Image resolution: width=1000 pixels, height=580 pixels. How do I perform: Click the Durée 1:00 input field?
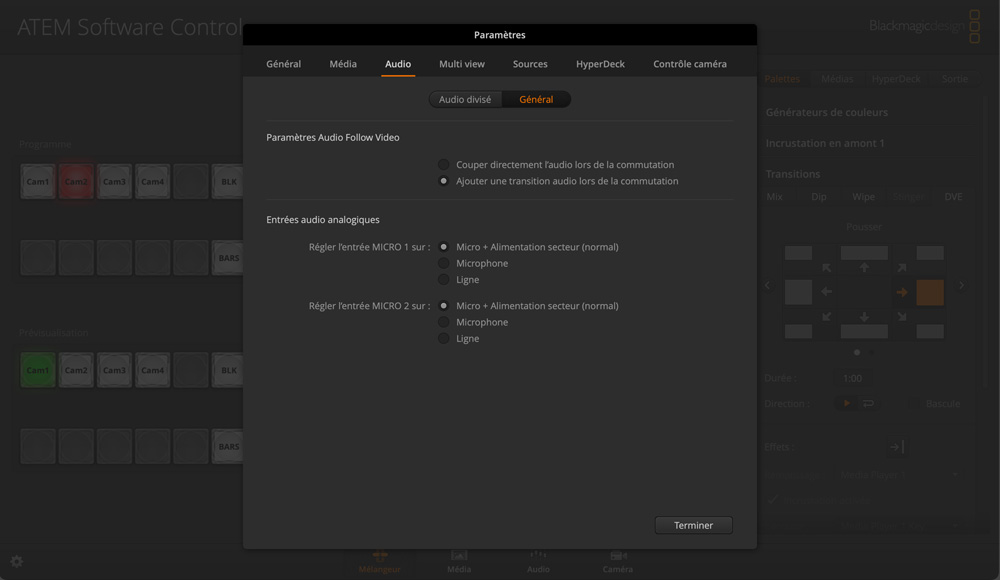coord(853,378)
